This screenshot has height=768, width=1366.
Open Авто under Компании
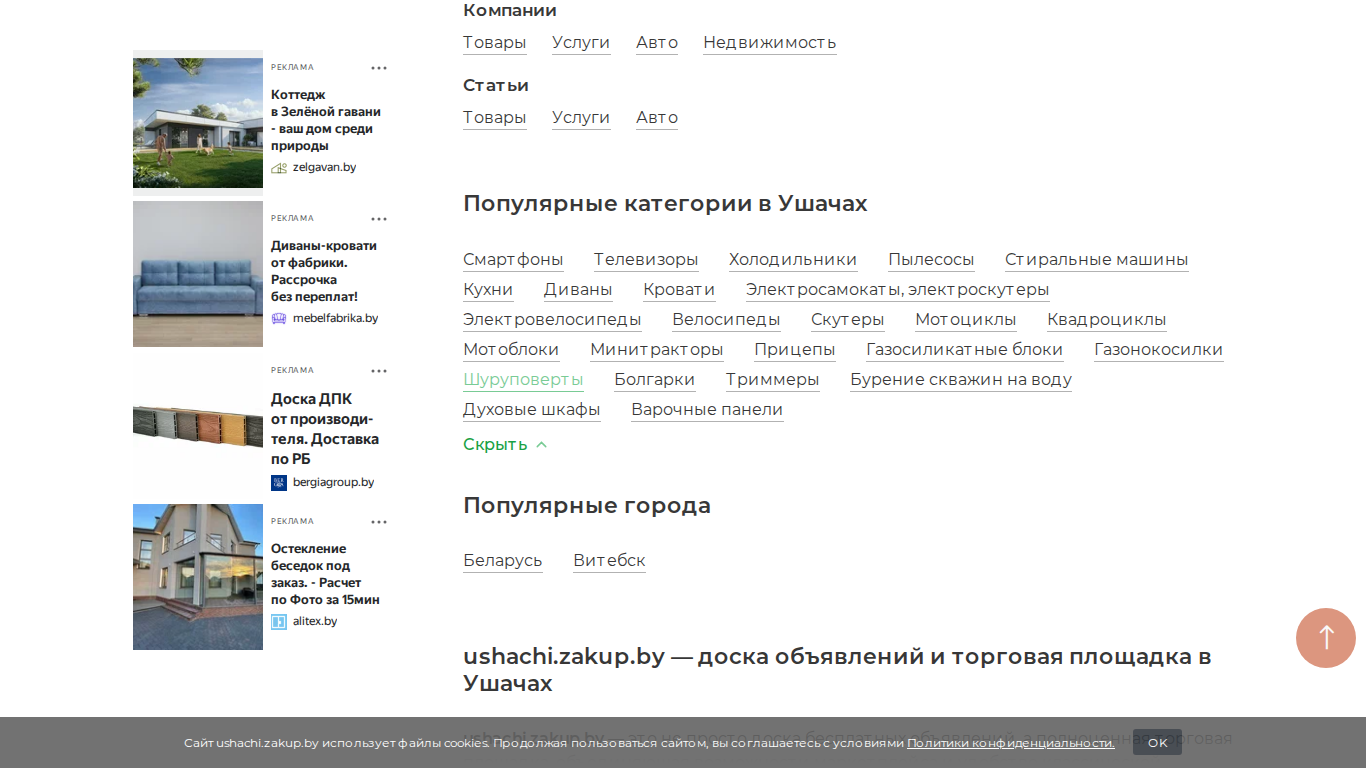657,43
